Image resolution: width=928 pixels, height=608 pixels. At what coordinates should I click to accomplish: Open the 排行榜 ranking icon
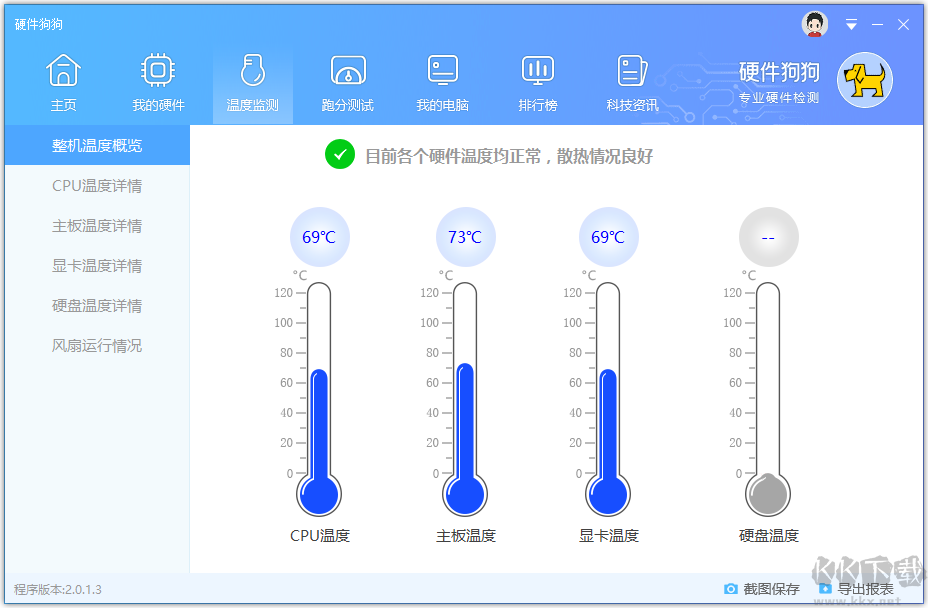pyautogui.click(x=537, y=70)
